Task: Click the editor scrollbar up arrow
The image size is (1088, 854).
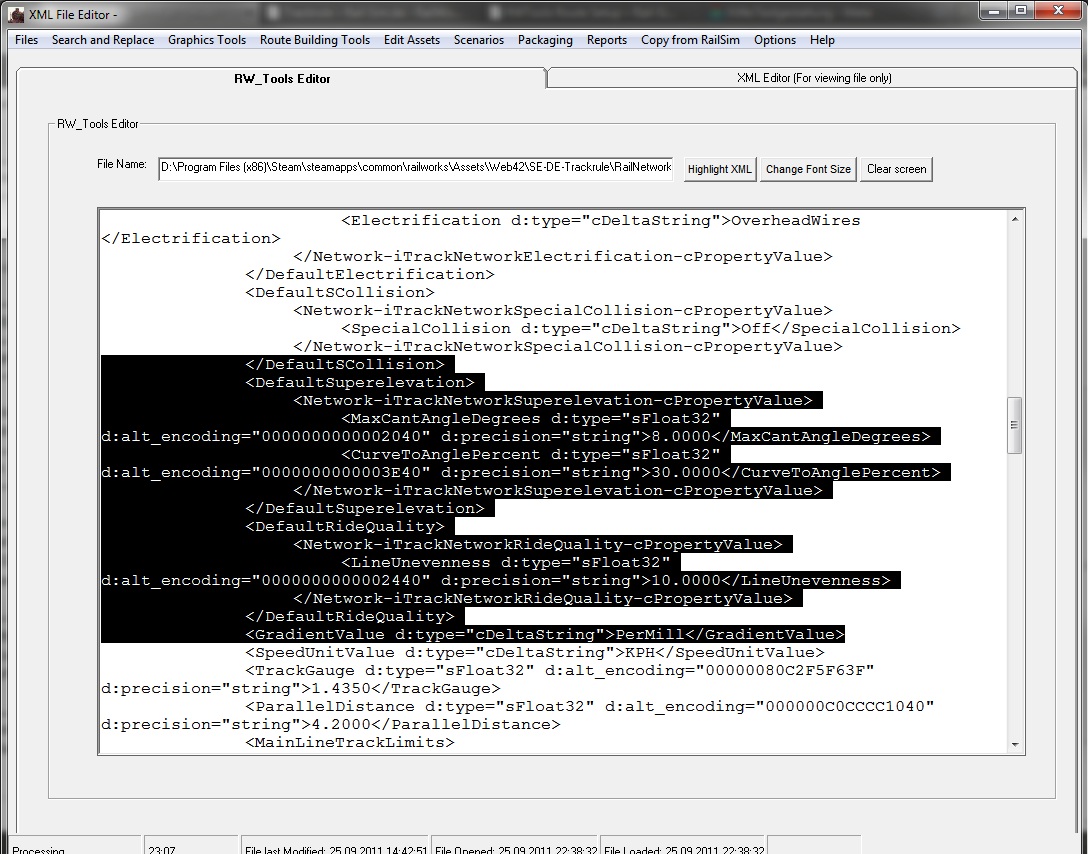Action: pyautogui.click(x=1014, y=219)
